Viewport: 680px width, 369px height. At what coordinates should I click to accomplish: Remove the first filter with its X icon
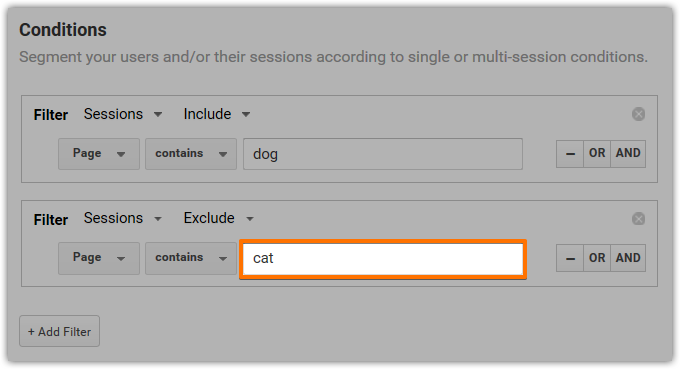[638, 114]
